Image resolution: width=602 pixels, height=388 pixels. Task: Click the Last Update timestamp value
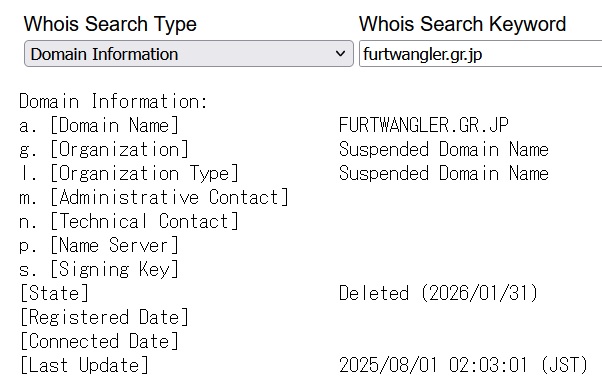463,365
